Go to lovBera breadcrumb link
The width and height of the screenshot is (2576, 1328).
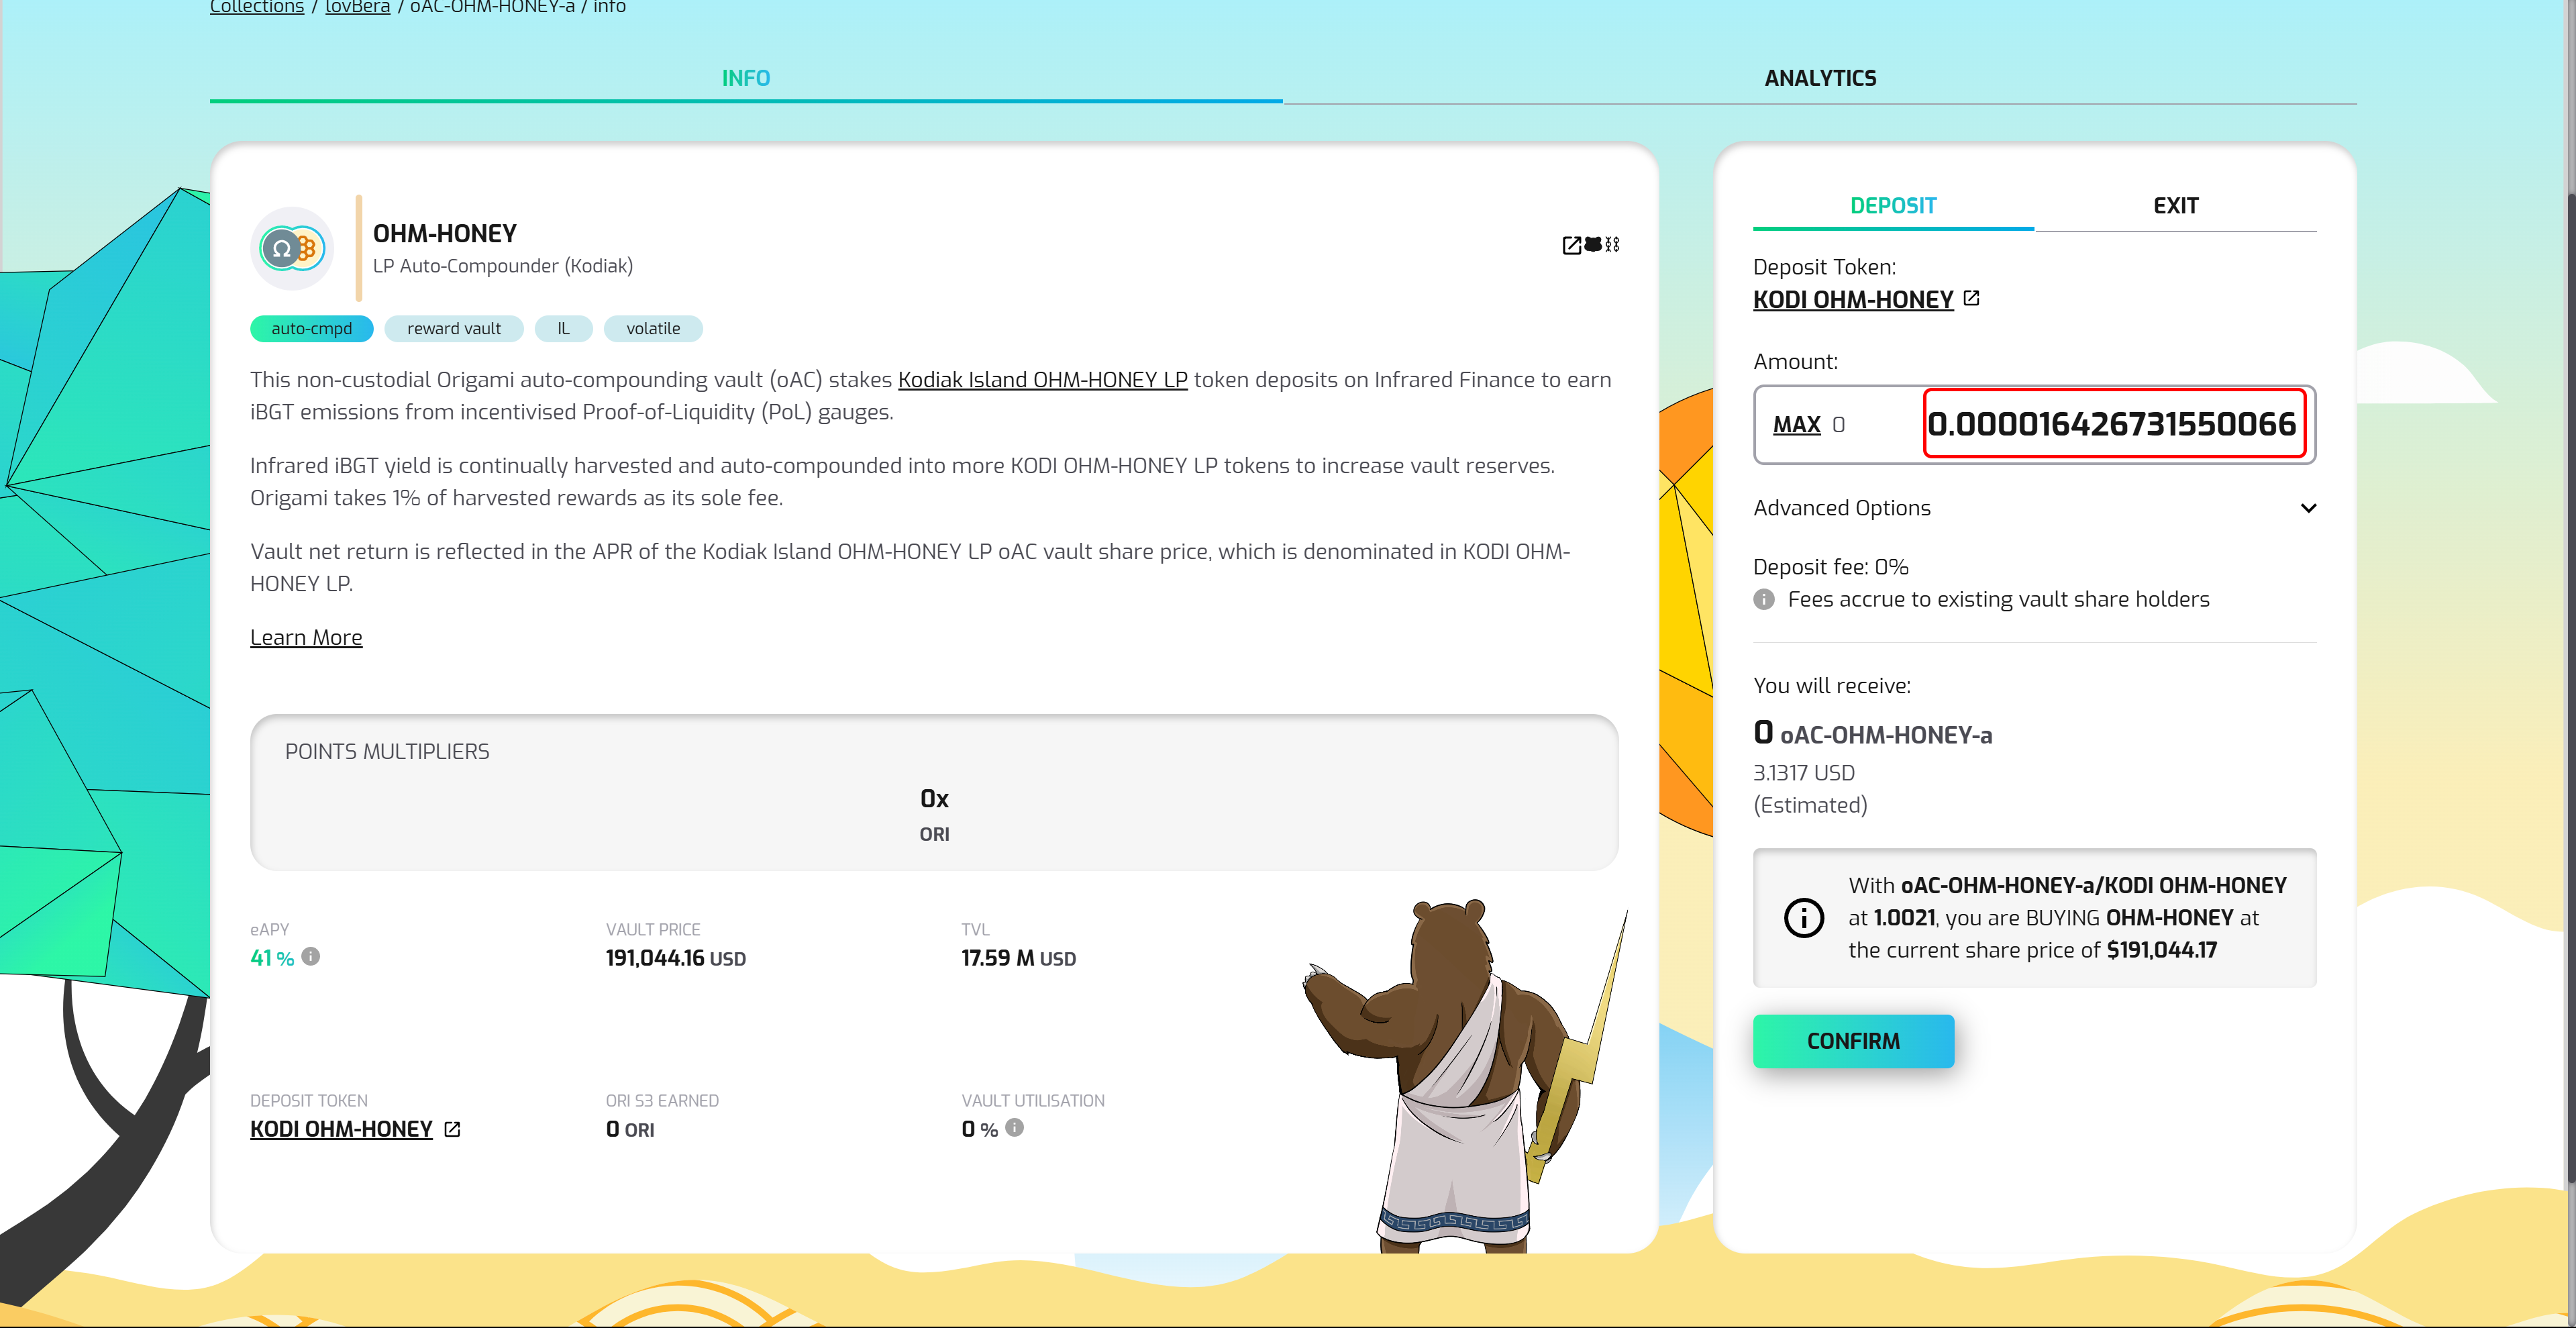click(x=357, y=7)
